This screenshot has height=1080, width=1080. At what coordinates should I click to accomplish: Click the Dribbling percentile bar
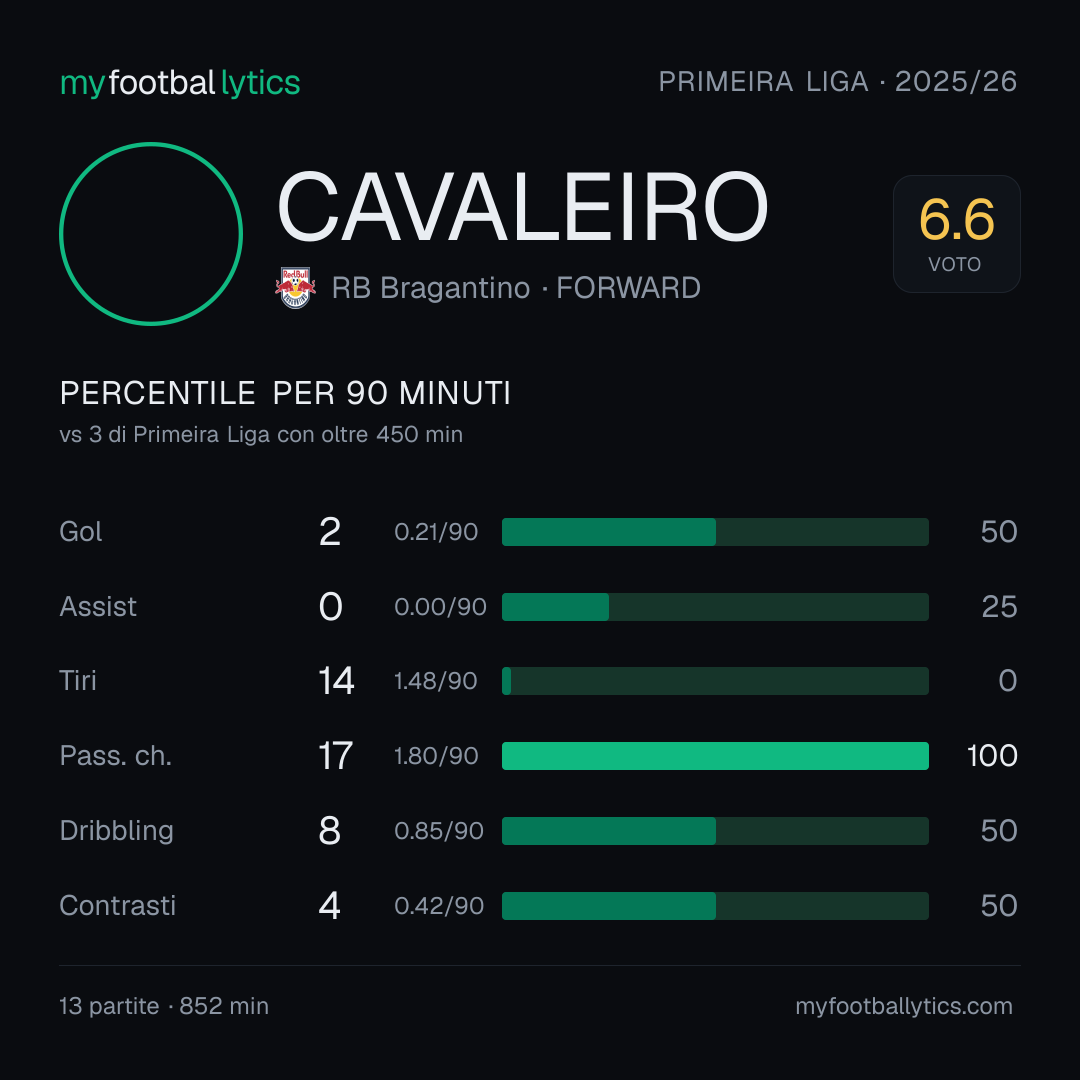click(715, 831)
